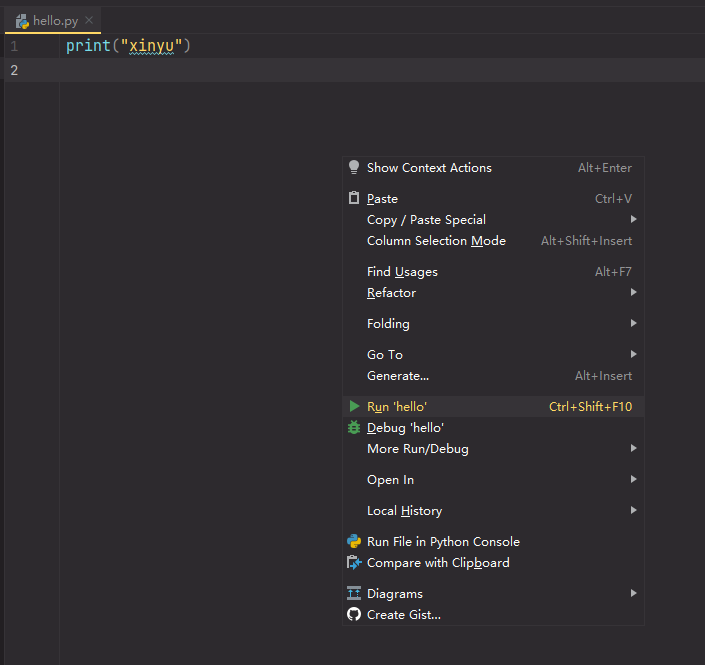Screen dimensions: 705x665
Task: Close the hello.py editor tab
Action: click(x=89, y=20)
